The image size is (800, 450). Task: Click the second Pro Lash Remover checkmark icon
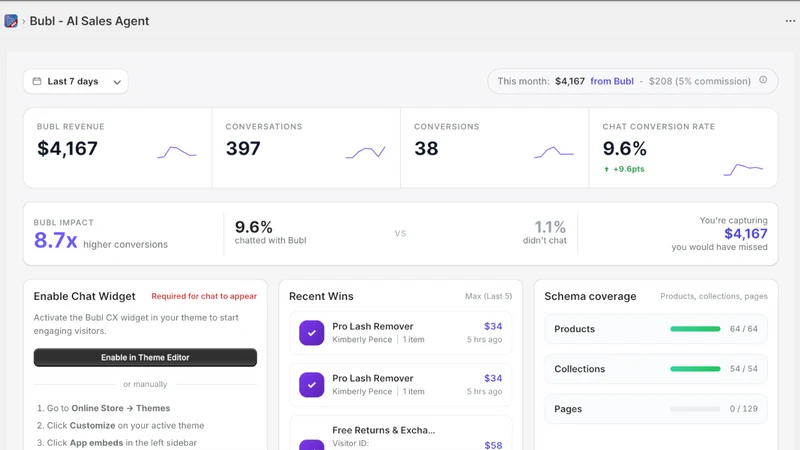point(312,385)
